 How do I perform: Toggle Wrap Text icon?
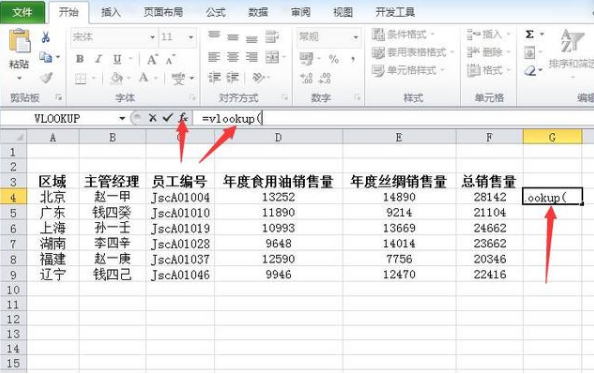tap(272, 37)
